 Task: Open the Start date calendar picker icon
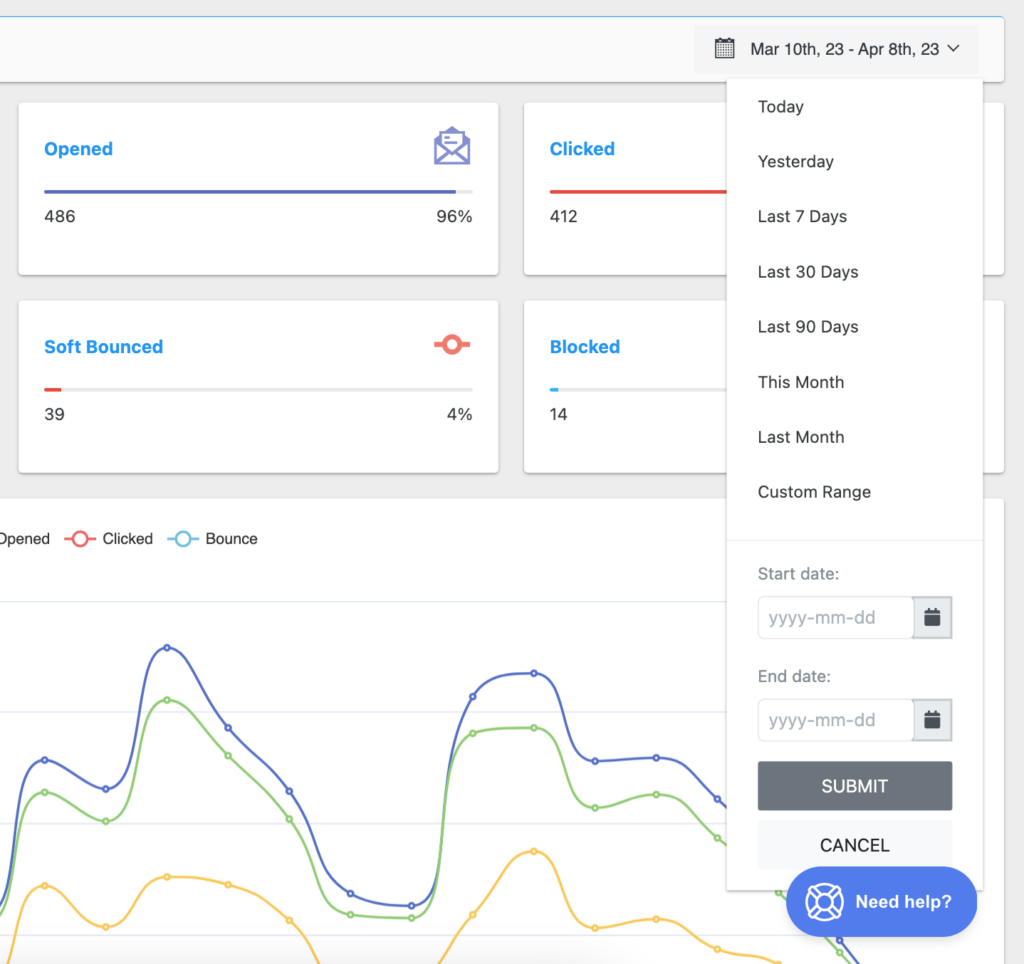tap(932, 617)
